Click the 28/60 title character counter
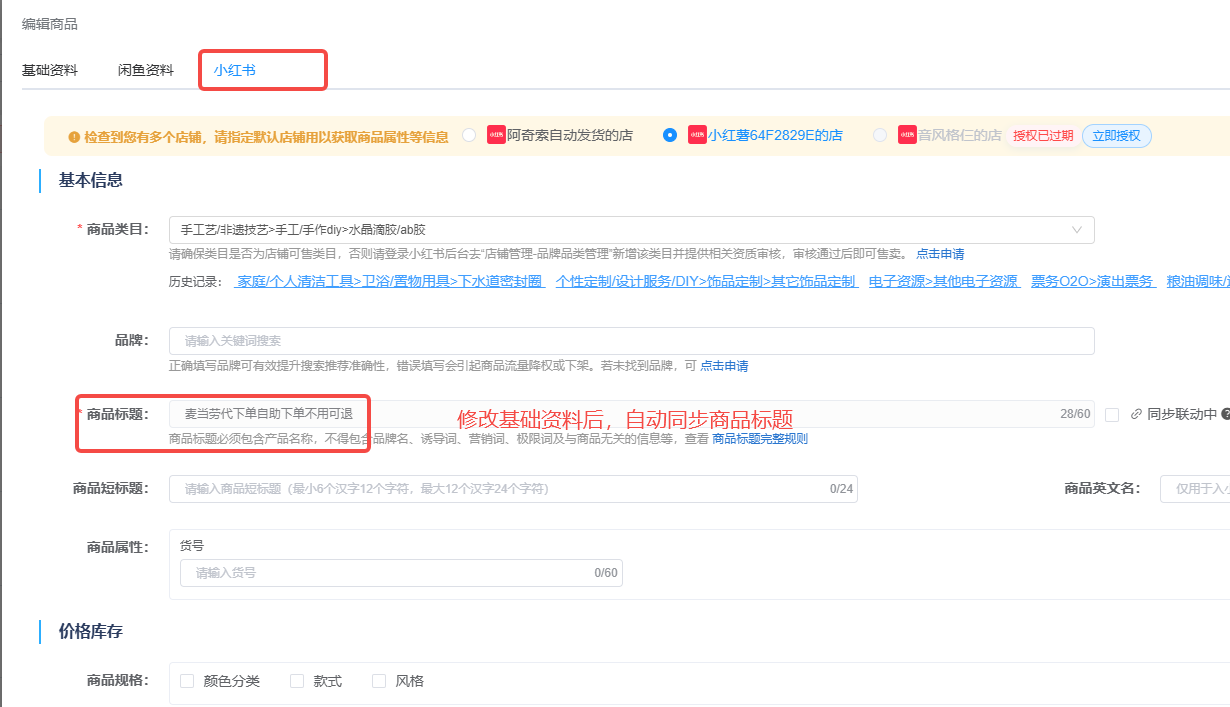Image resolution: width=1230 pixels, height=707 pixels. click(x=1075, y=414)
